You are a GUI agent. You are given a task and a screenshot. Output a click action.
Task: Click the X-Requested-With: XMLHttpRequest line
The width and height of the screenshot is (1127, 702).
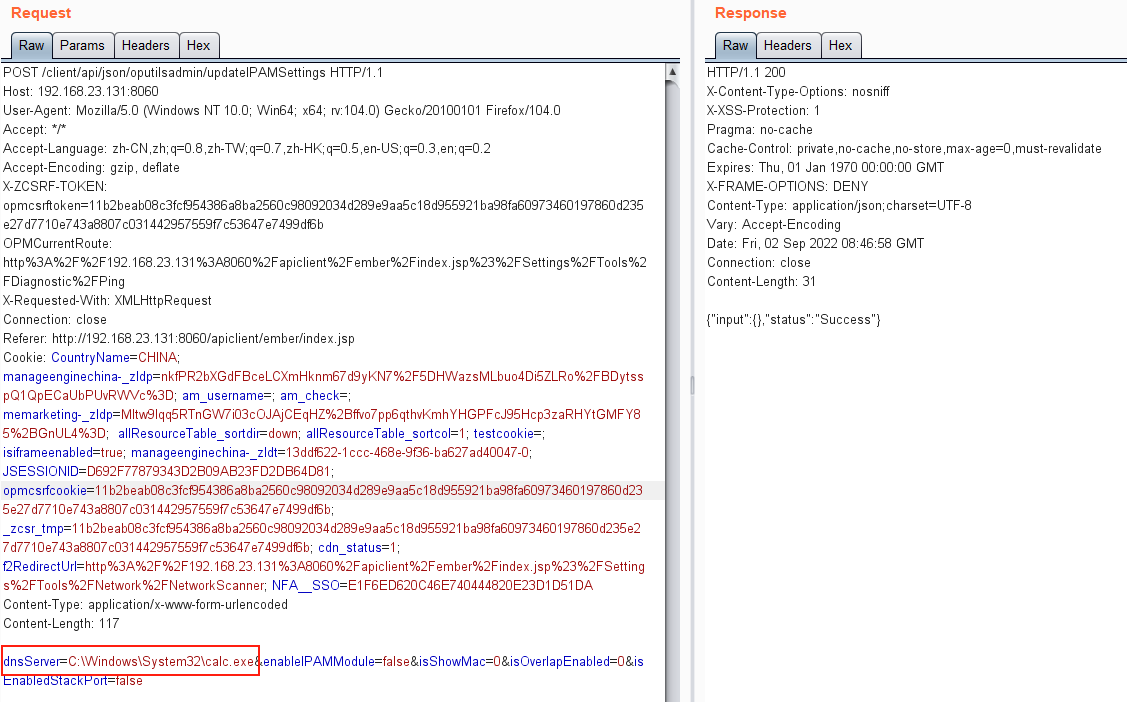pos(107,300)
